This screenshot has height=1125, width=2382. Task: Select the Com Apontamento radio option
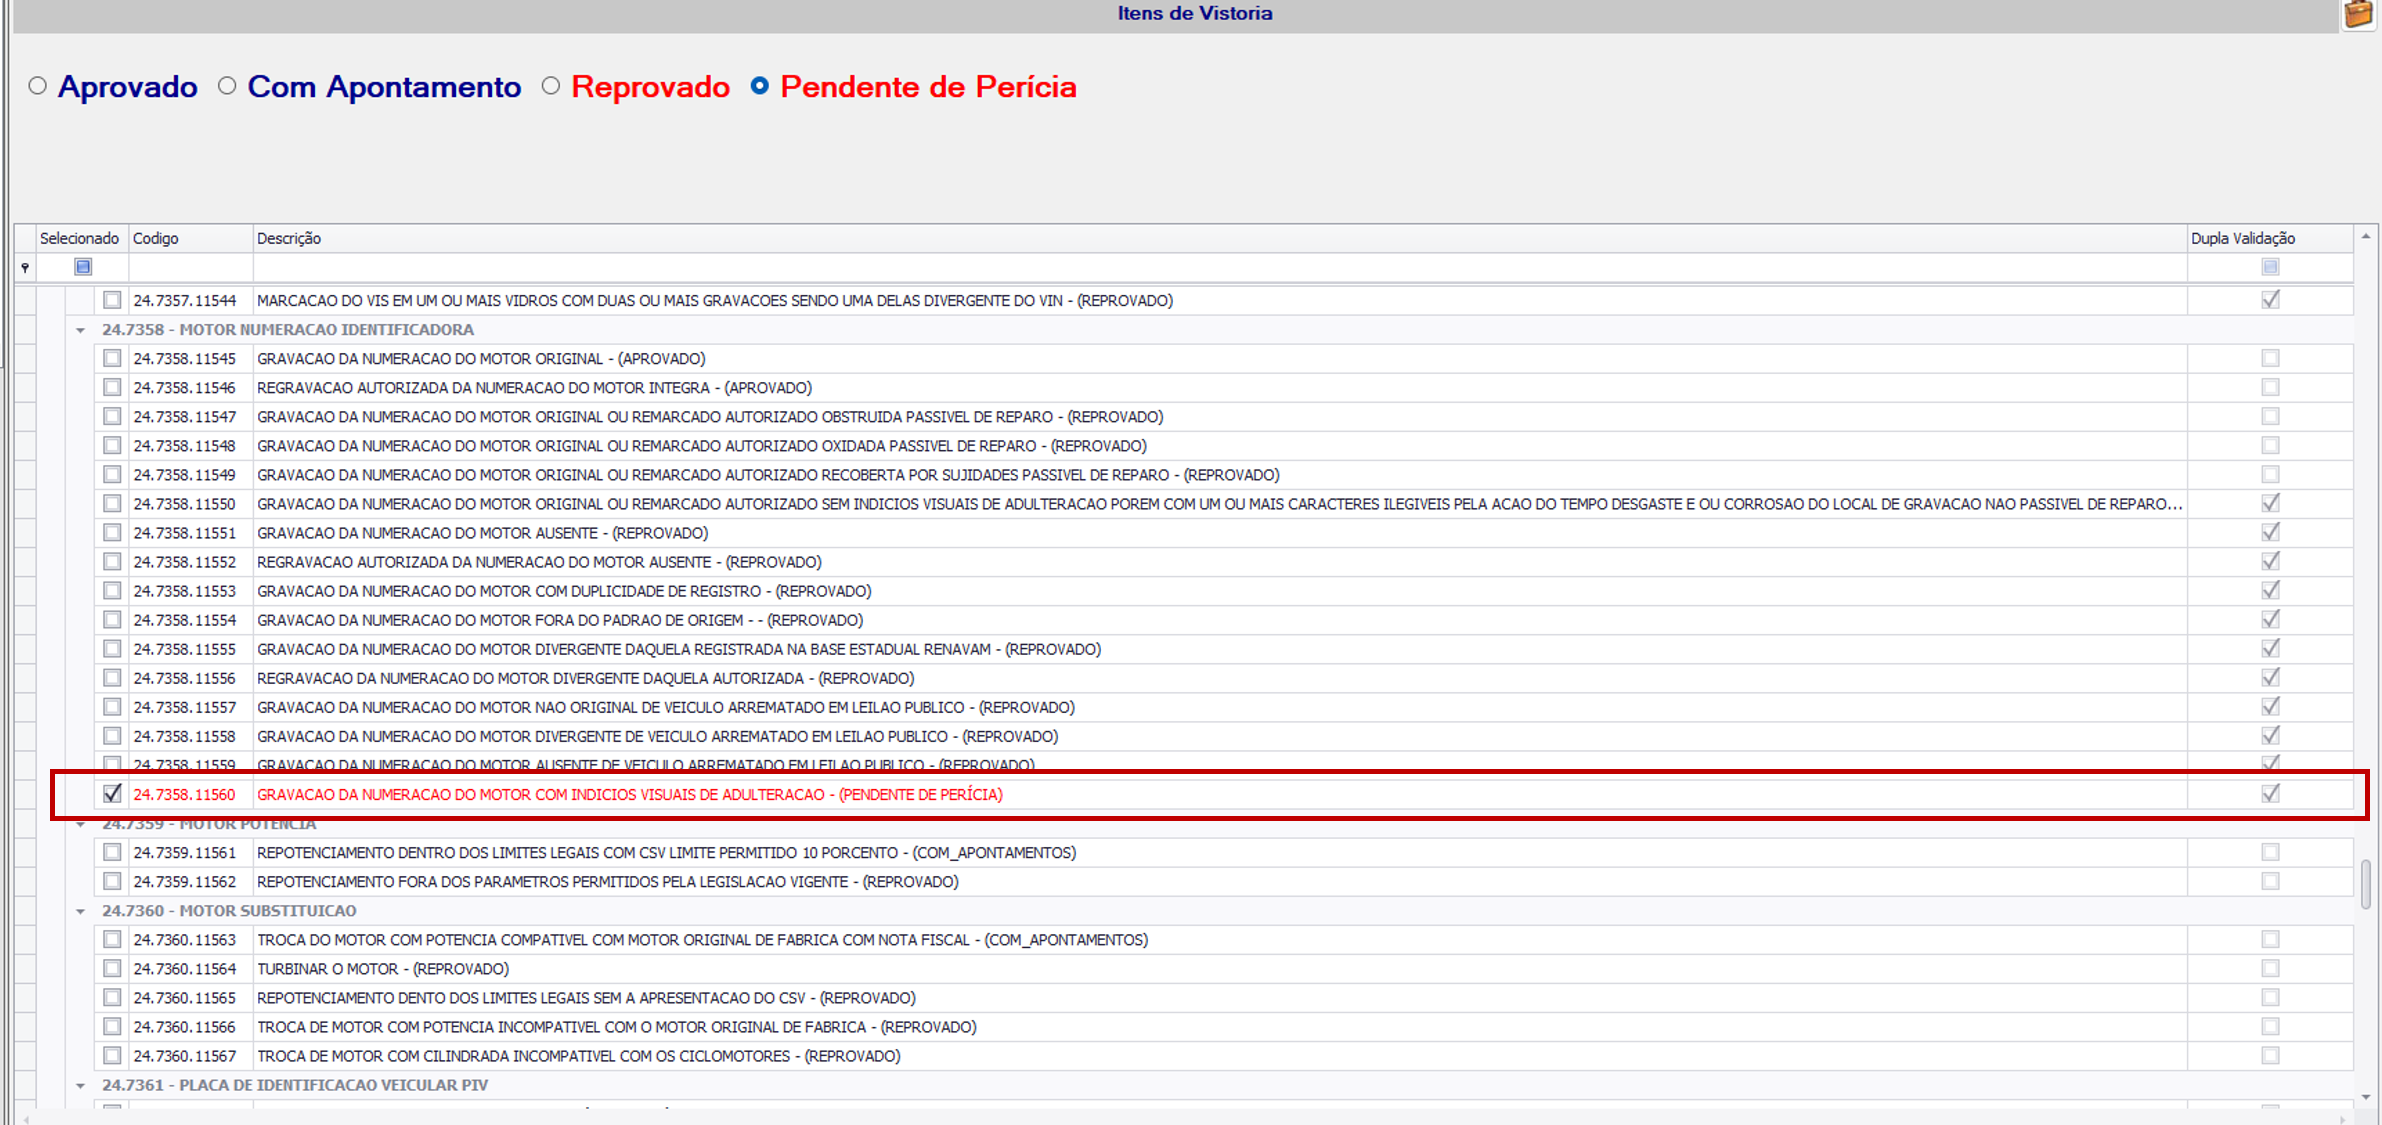(228, 86)
